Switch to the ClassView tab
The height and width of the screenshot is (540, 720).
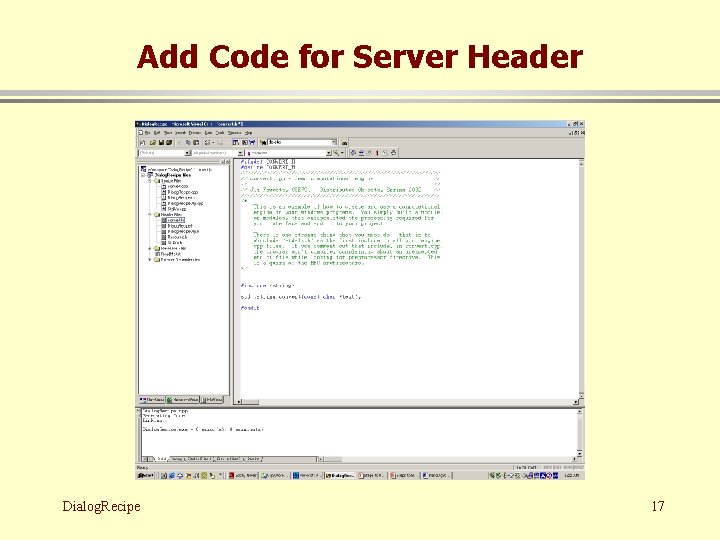[x=152, y=399]
